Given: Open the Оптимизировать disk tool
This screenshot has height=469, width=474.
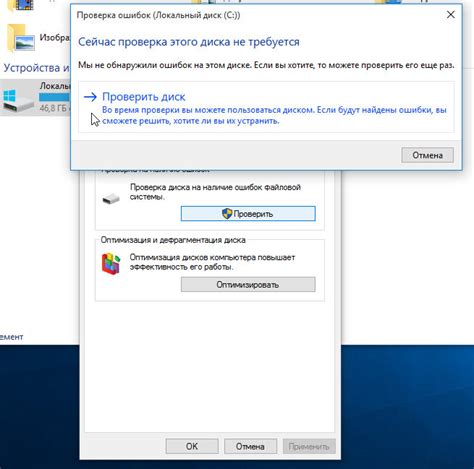Looking at the screenshot, I should [248, 285].
